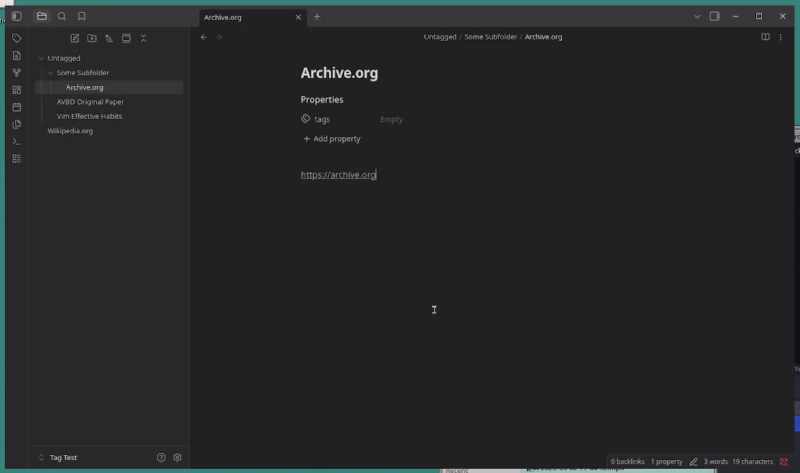Open the search magnifier icon
The image size is (800, 473).
point(62,16)
